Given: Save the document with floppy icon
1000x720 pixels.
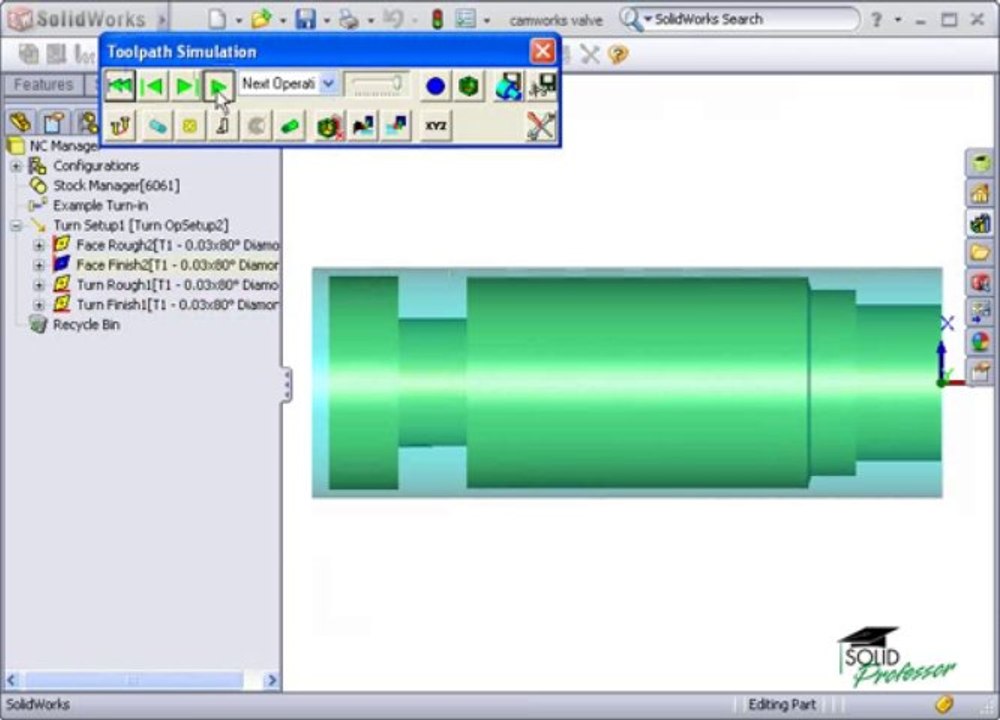Looking at the screenshot, I should tap(305, 19).
